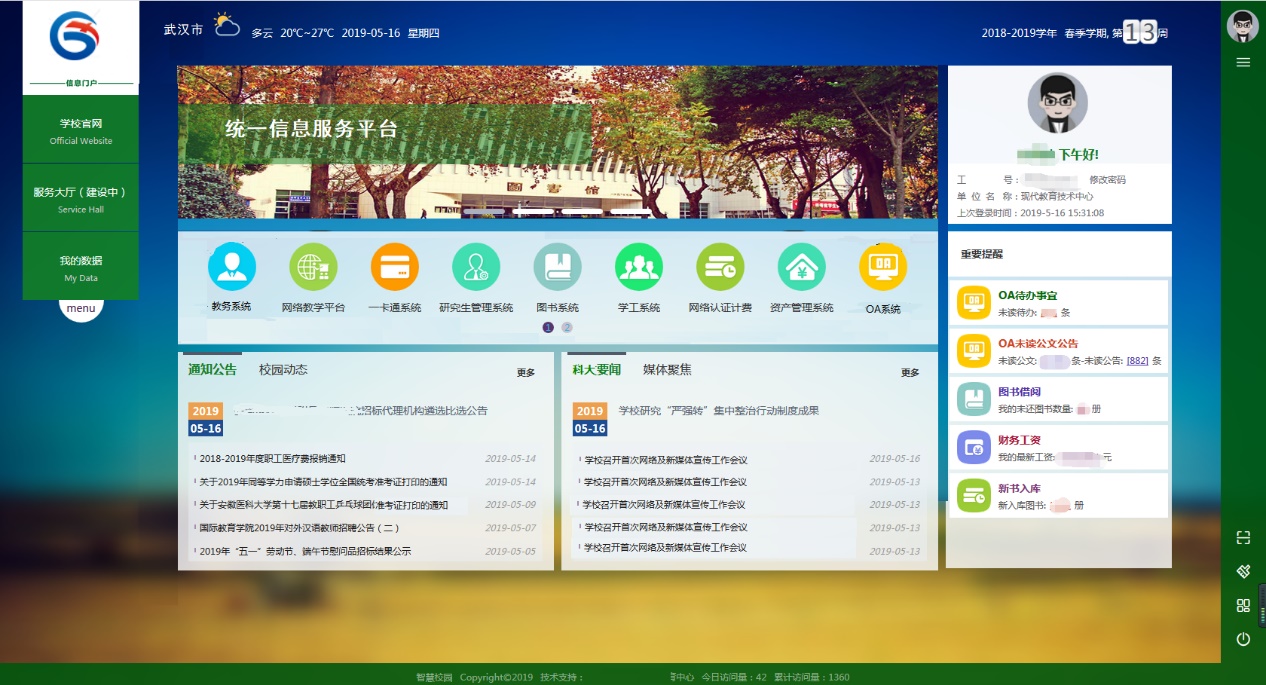Open the 教务系统 icon
This screenshot has width=1266, height=685.
(231, 268)
